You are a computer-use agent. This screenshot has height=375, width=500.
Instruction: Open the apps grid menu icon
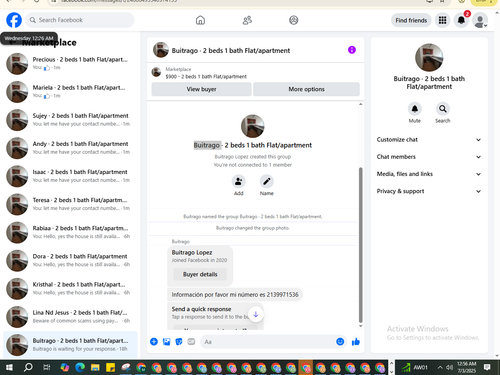point(442,20)
